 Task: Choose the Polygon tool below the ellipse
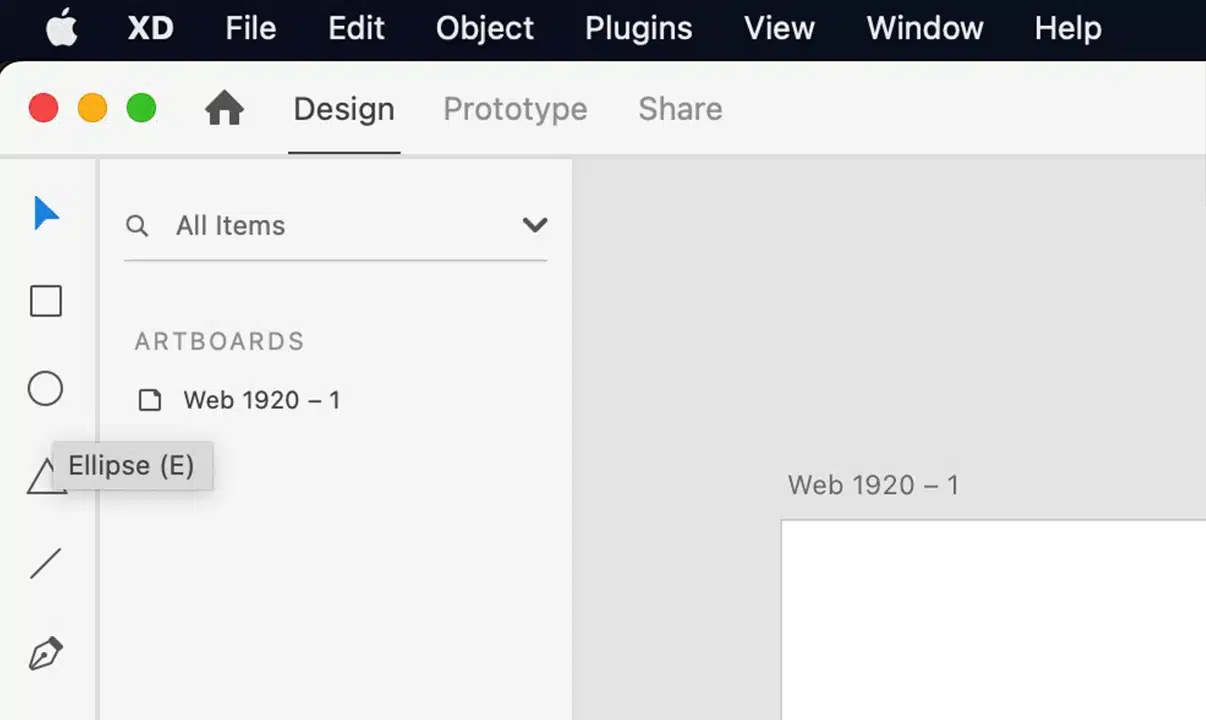(x=45, y=477)
